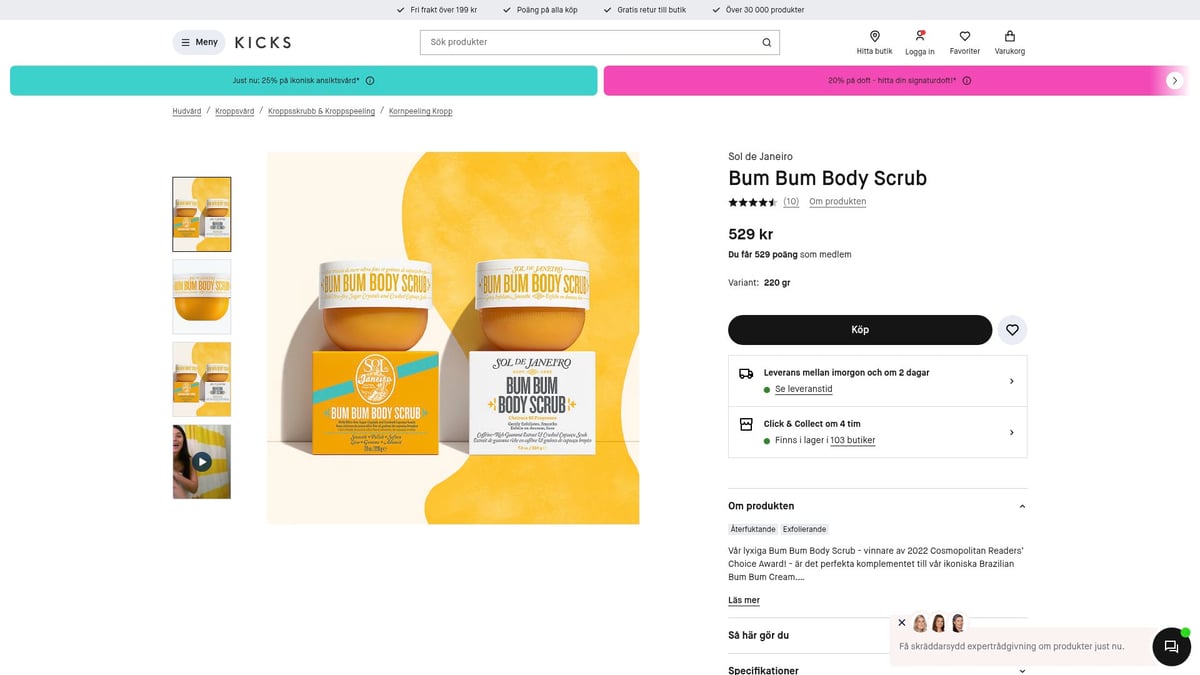This screenshot has height=675, width=1200.
Task: Dismiss the expert advice popup
Action: 902,622
